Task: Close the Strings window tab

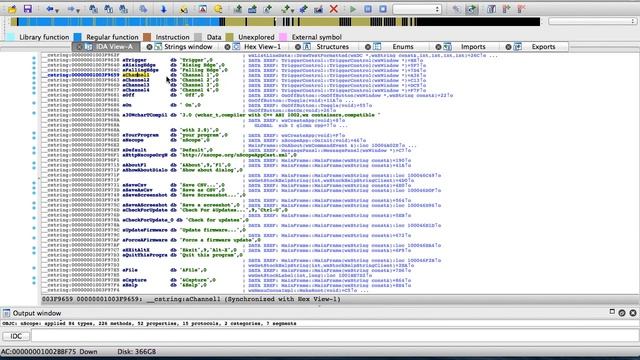Action: point(149,47)
